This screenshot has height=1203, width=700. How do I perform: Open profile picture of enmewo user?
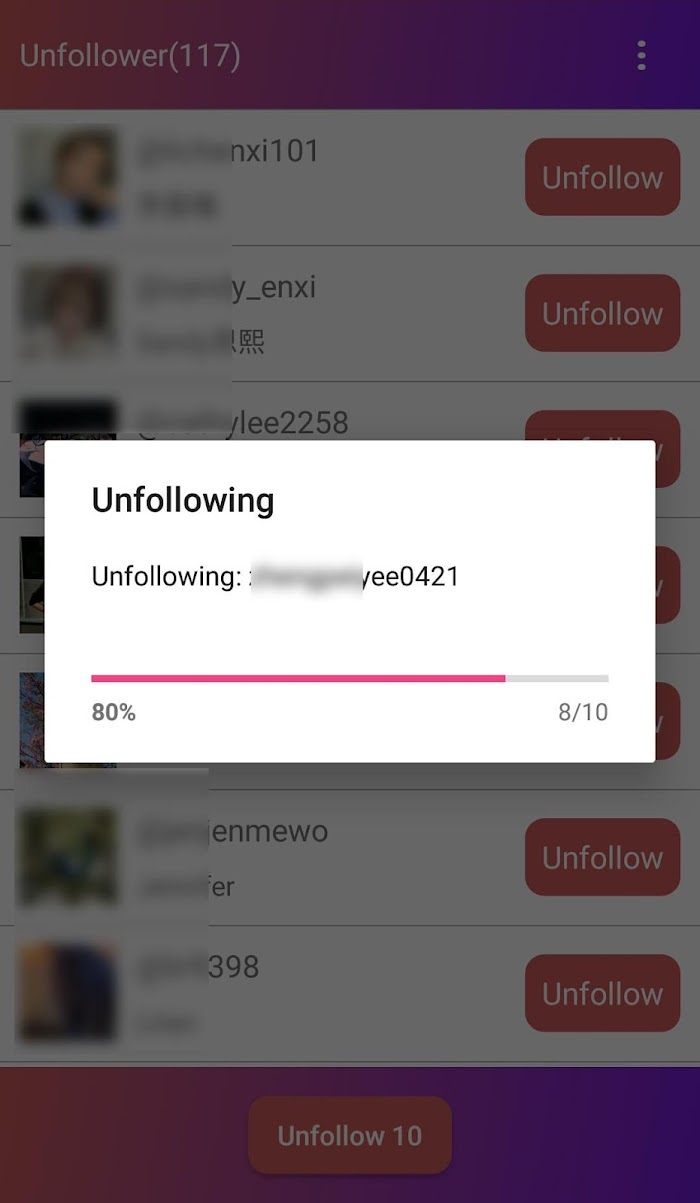click(68, 857)
